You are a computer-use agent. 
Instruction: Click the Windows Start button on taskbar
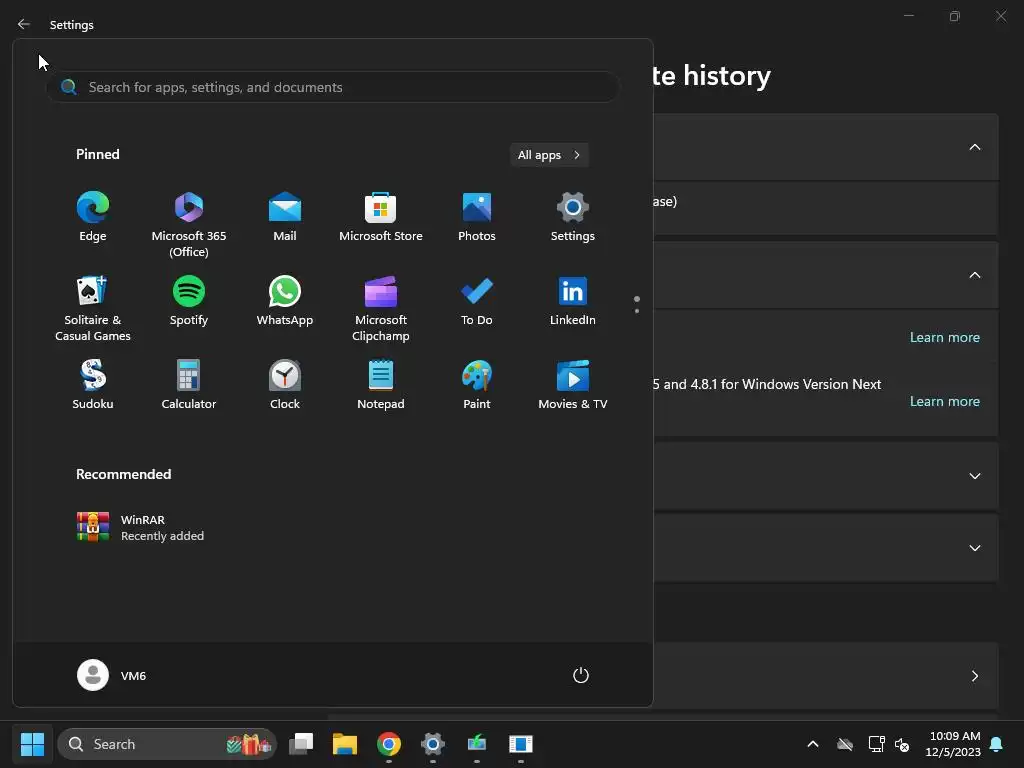point(32,744)
